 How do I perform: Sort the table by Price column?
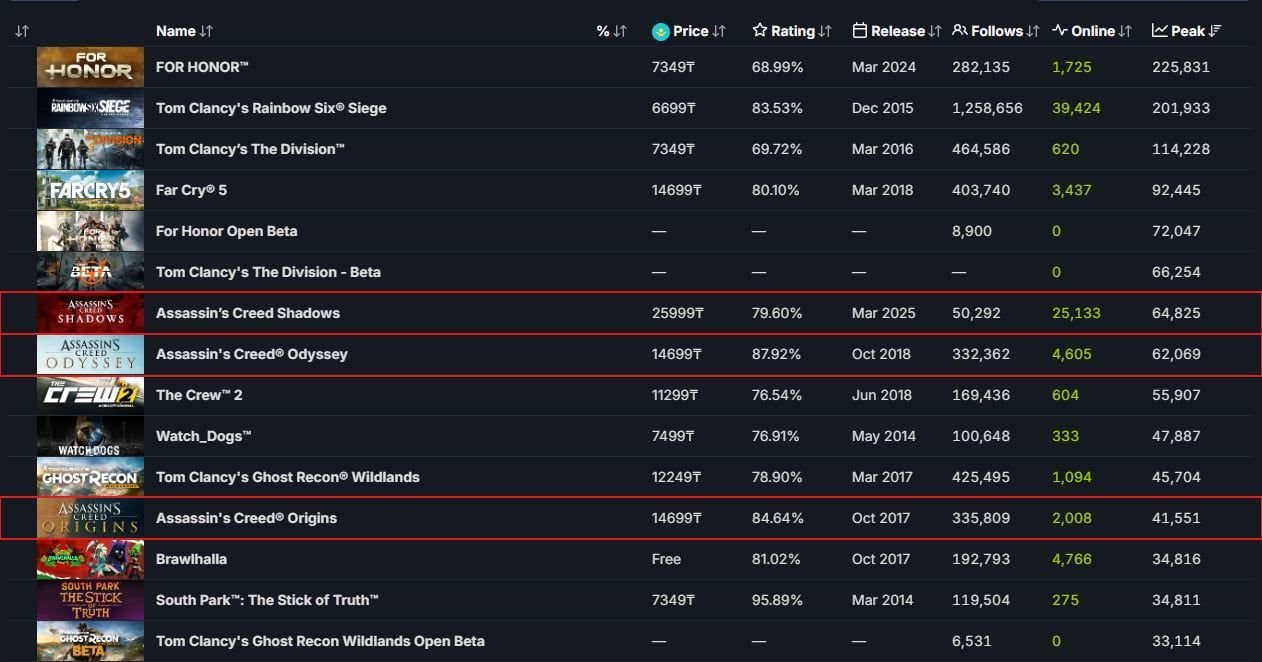coord(689,31)
